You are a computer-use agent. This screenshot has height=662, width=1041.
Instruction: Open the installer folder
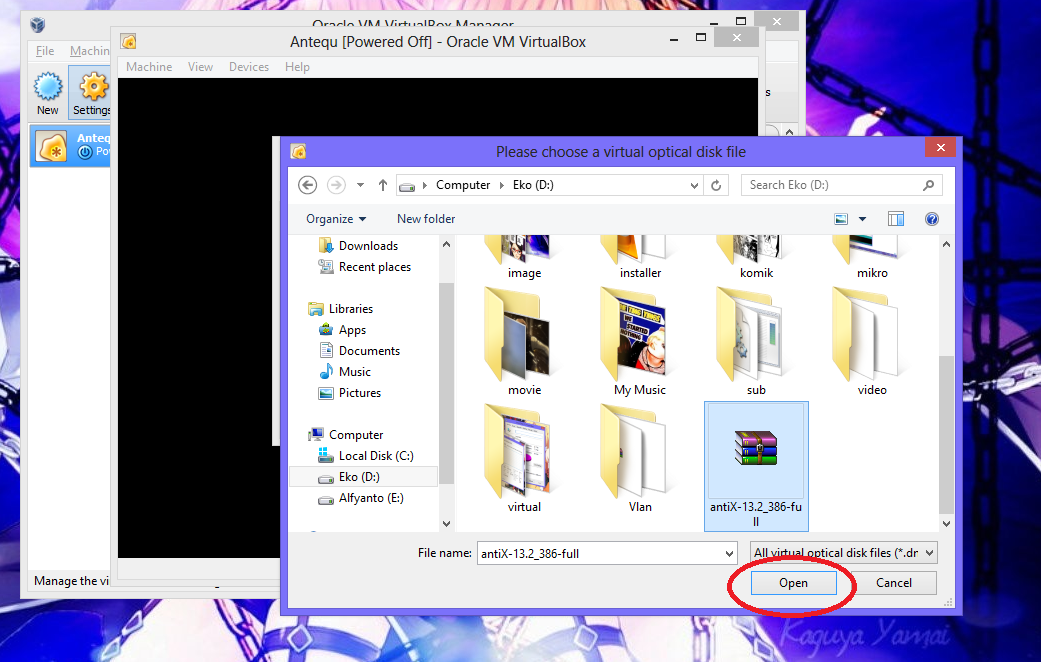tap(640, 258)
